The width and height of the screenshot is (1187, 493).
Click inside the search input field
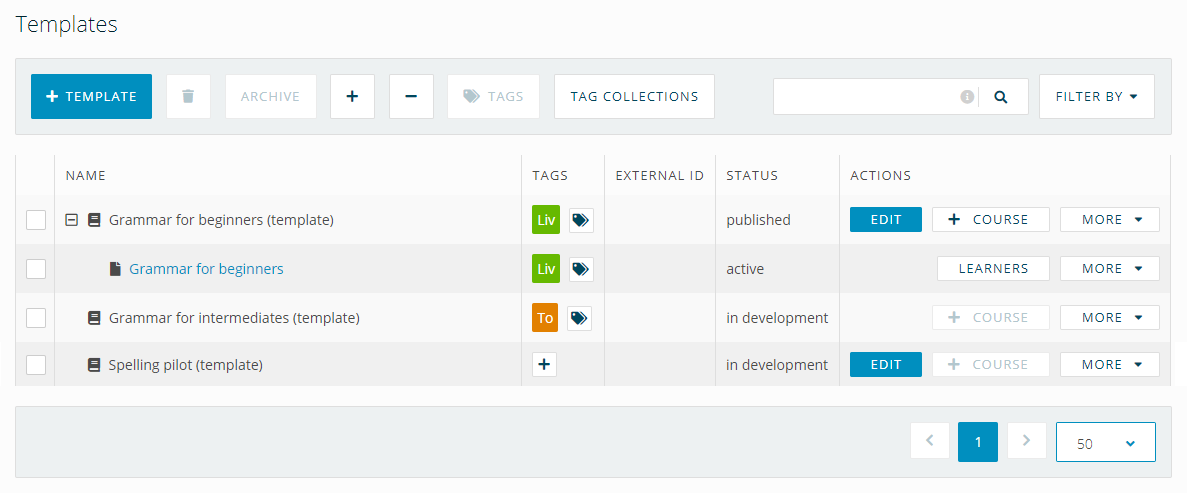point(867,97)
